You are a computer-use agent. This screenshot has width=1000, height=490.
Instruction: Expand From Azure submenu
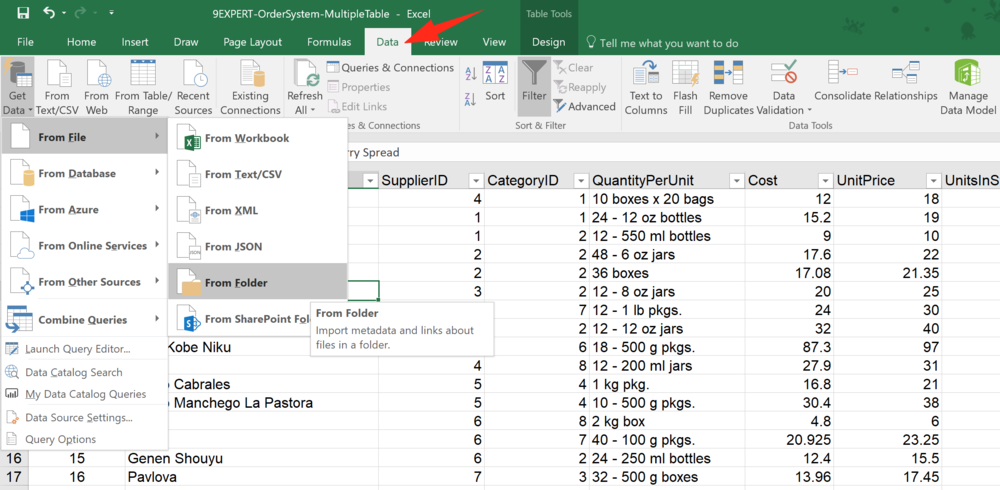(84, 209)
